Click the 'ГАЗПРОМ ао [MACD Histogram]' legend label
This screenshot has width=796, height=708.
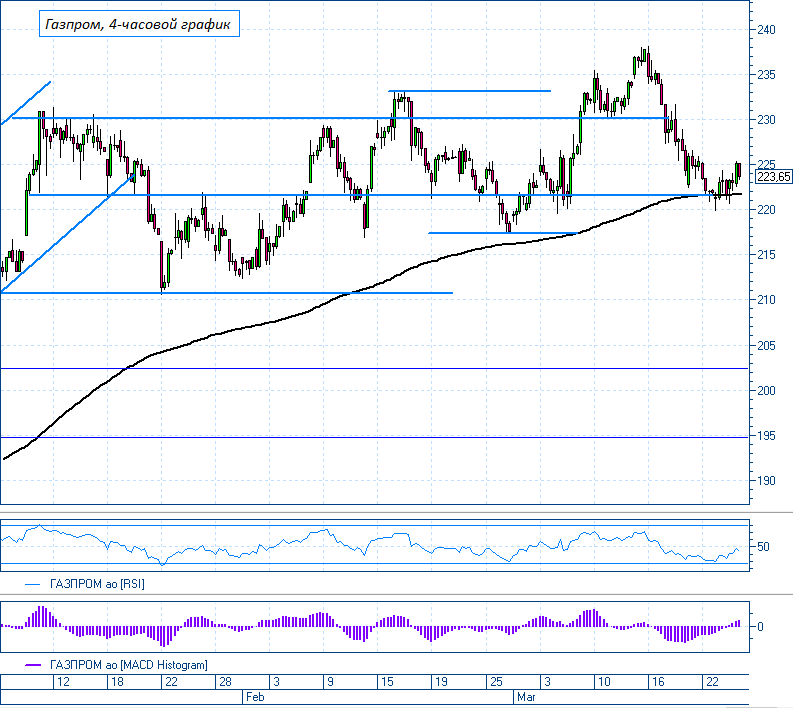click(128, 665)
